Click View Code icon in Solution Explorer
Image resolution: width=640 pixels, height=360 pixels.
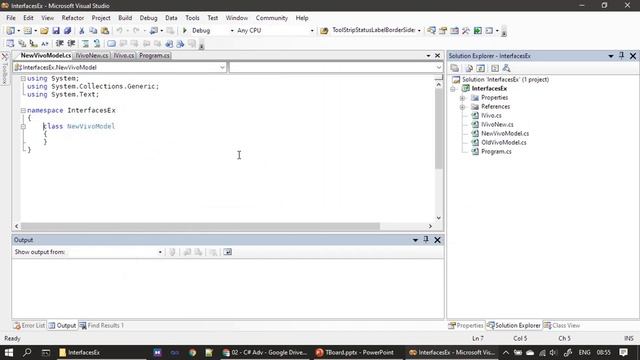(x=495, y=68)
